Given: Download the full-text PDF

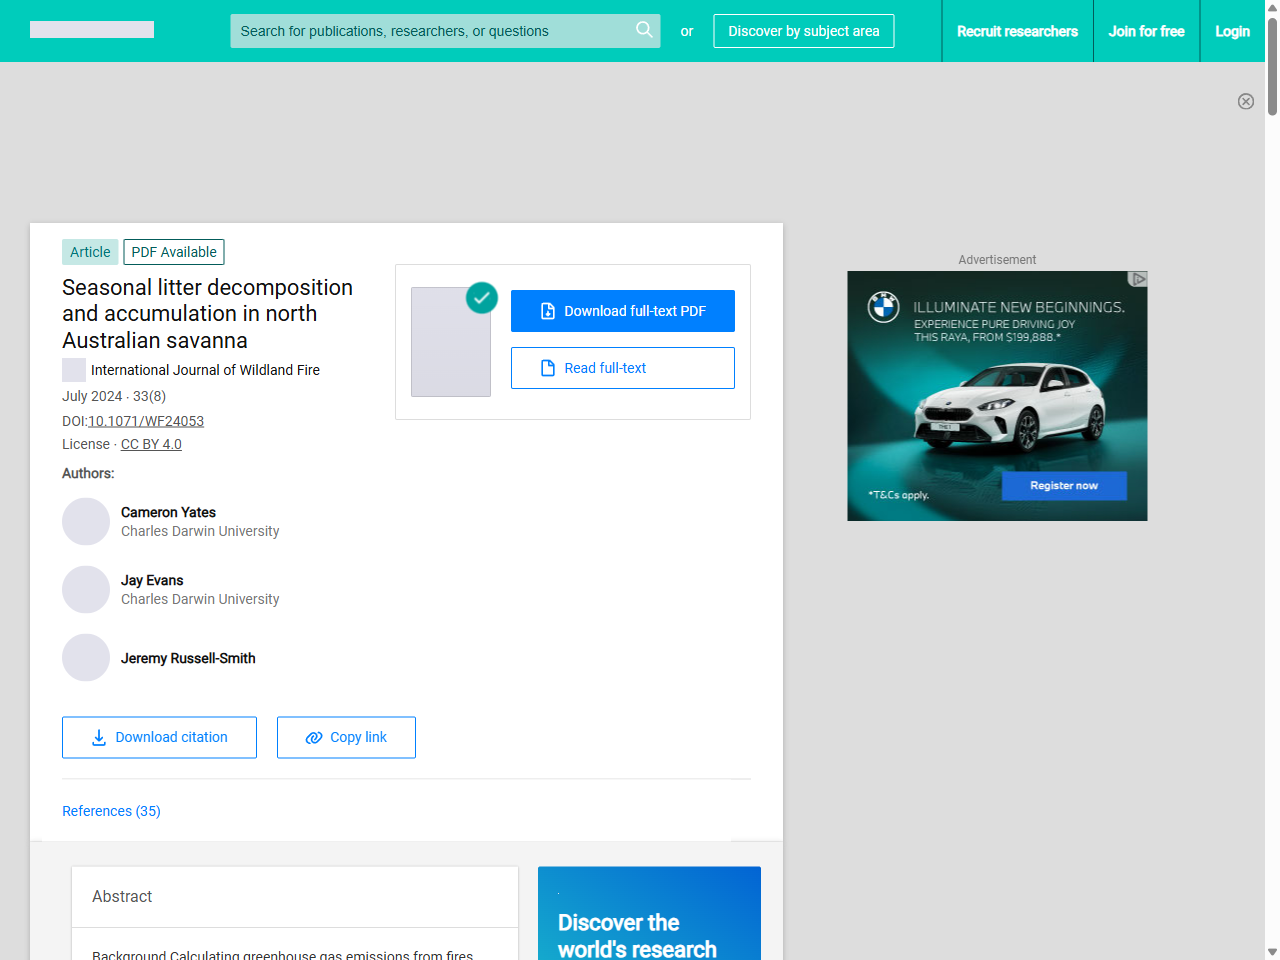Looking at the screenshot, I should 622,311.
